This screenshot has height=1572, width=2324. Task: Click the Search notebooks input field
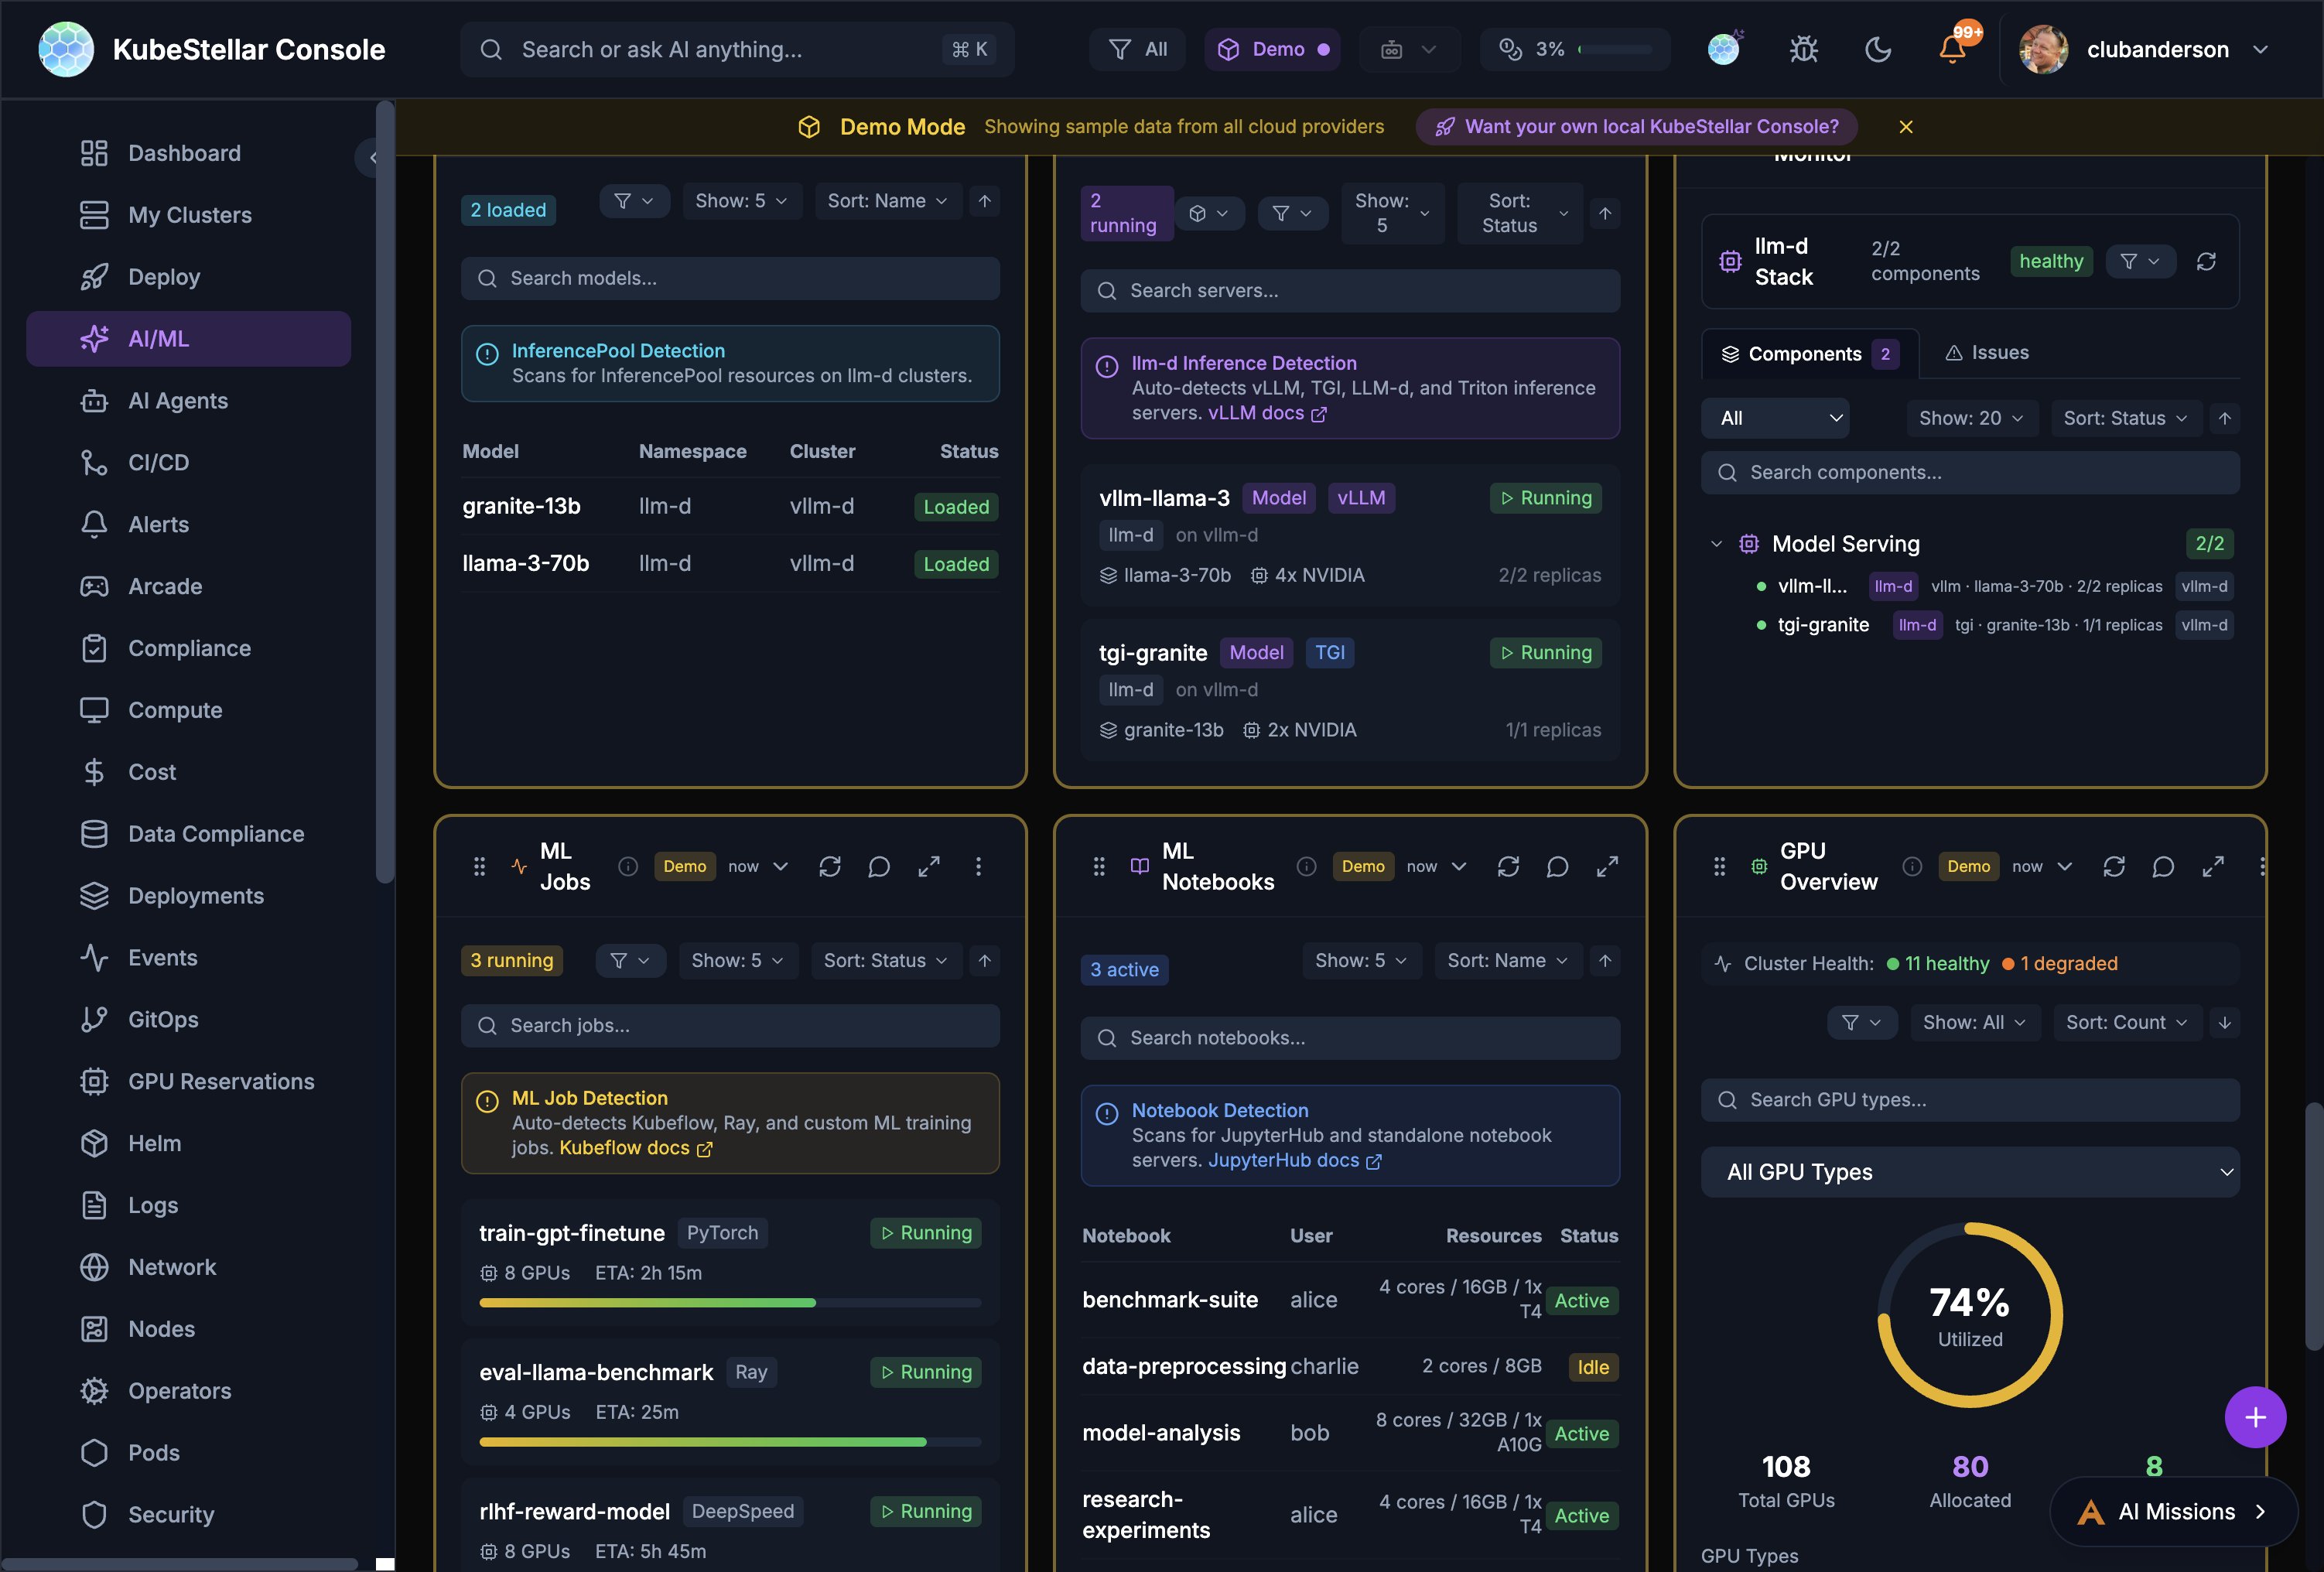[x=1349, y=1038]
